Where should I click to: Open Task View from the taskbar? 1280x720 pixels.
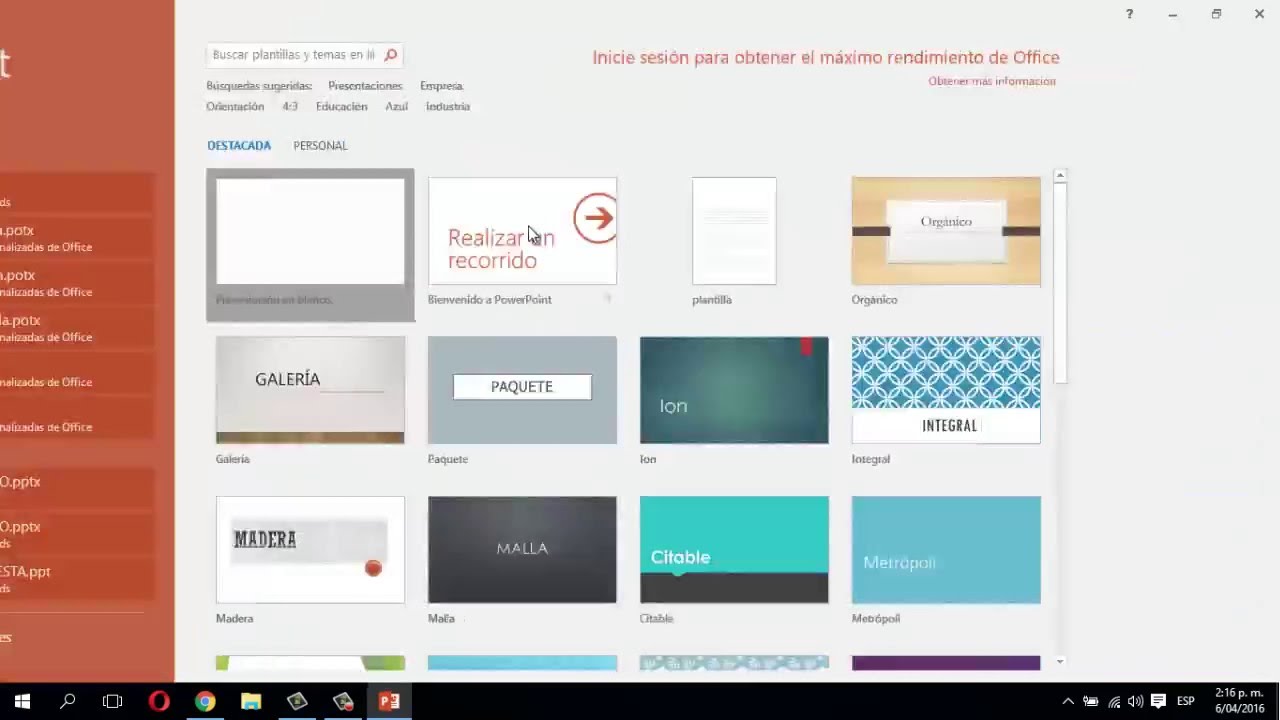[112, 701]
